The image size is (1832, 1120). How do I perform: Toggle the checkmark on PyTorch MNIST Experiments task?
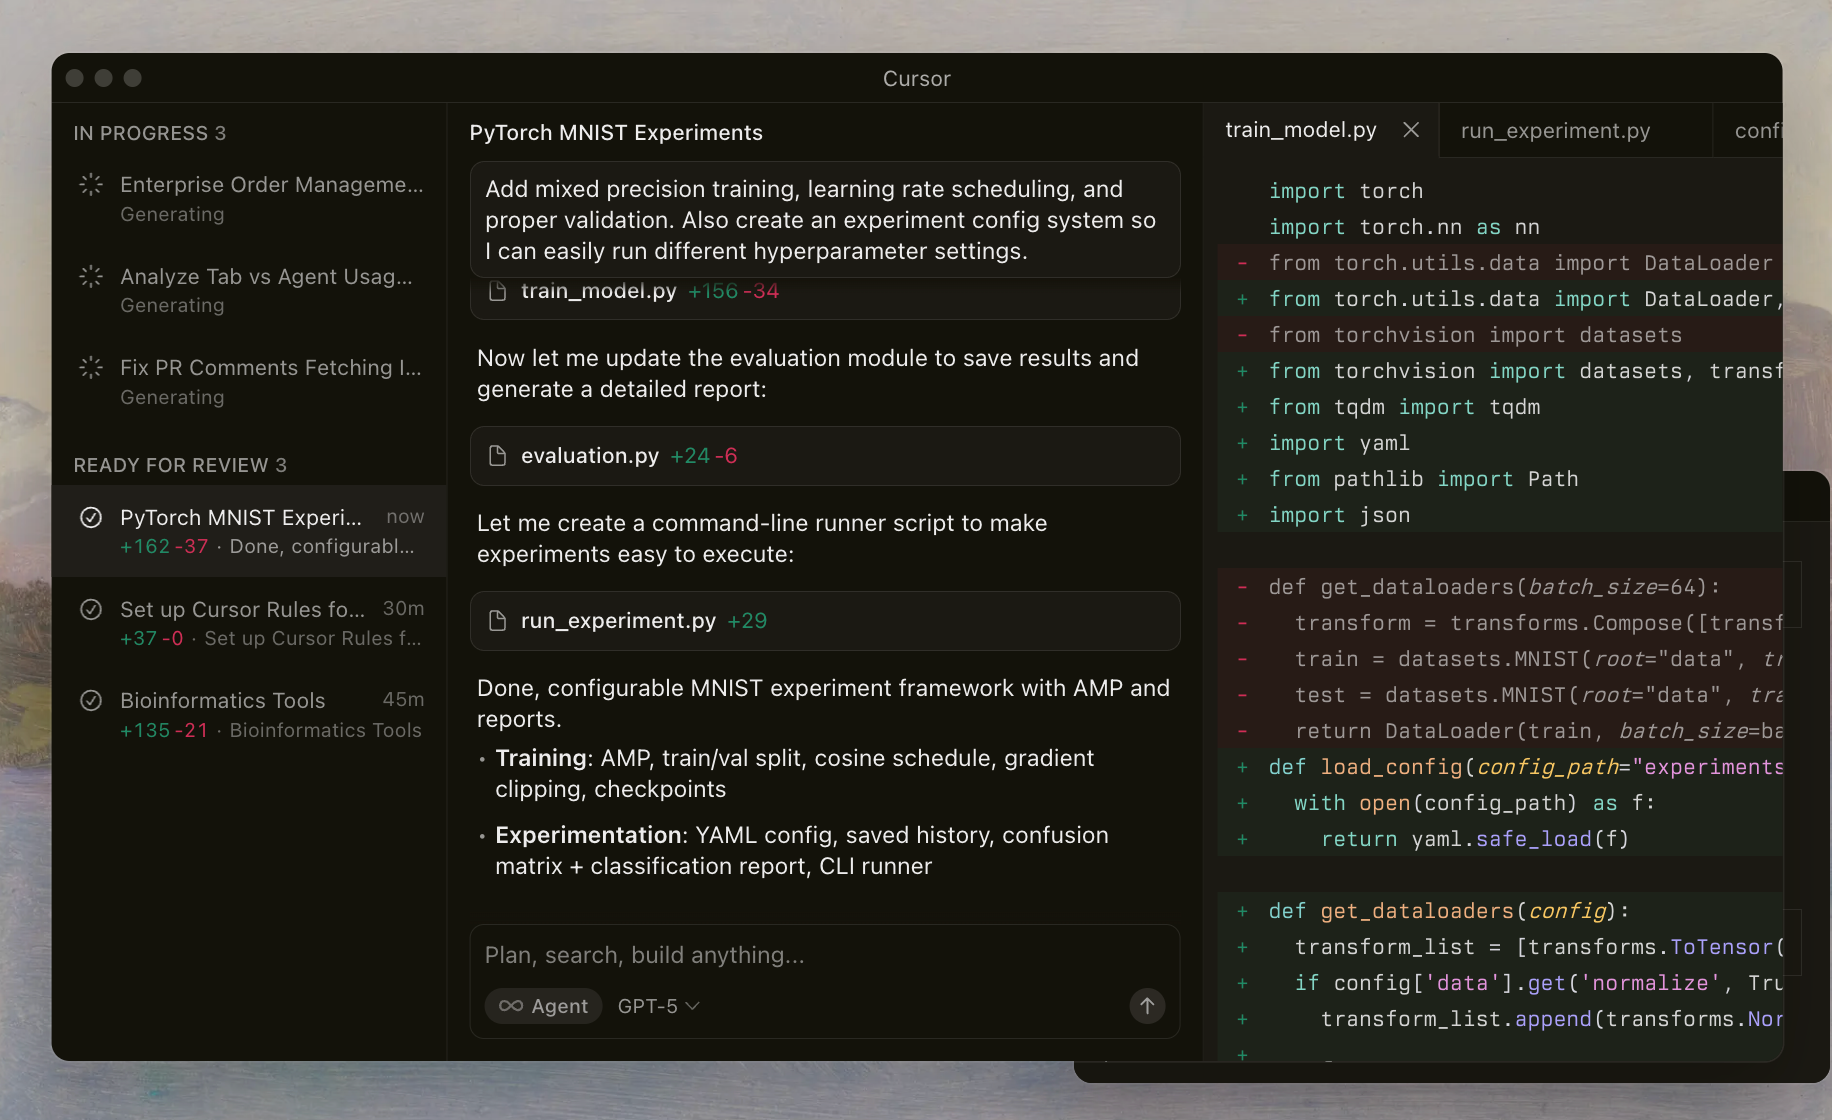pos(91,518)
